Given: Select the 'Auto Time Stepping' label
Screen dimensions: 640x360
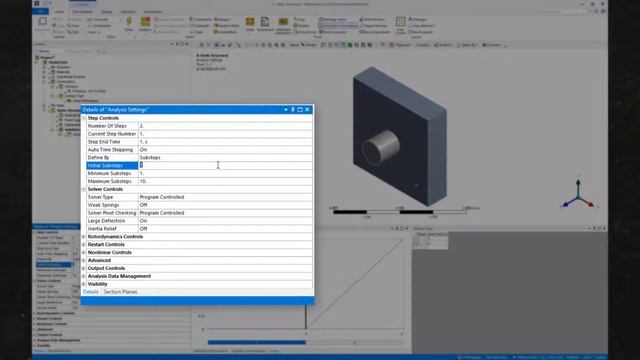Looking at the screenshot, I should (x=110, y=150).
